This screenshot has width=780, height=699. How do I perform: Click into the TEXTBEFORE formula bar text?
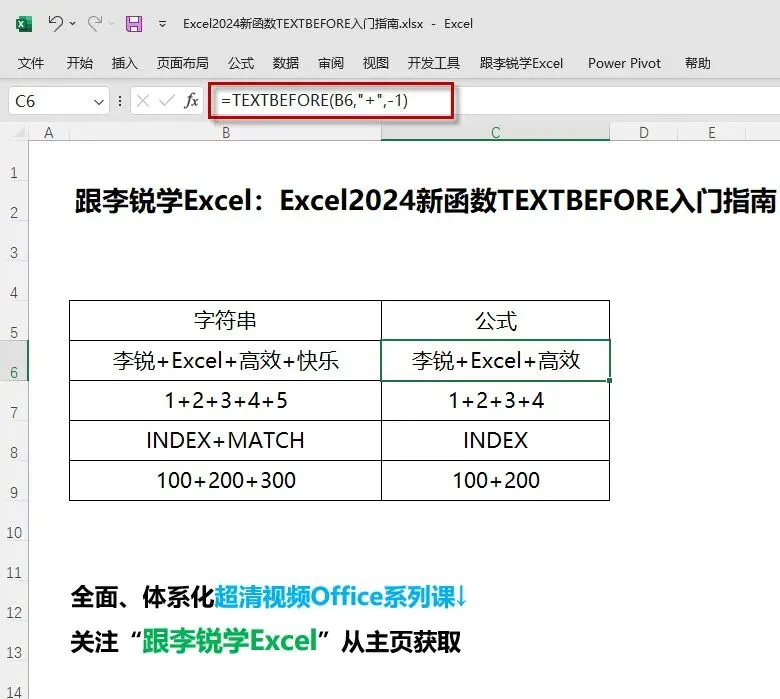(x=314, y=101)
